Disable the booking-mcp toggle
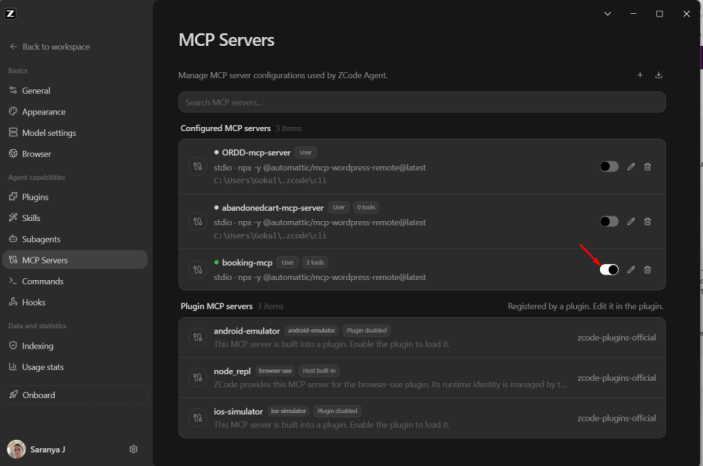Screen dimensions: 703x466 click(x=609, y=270)
